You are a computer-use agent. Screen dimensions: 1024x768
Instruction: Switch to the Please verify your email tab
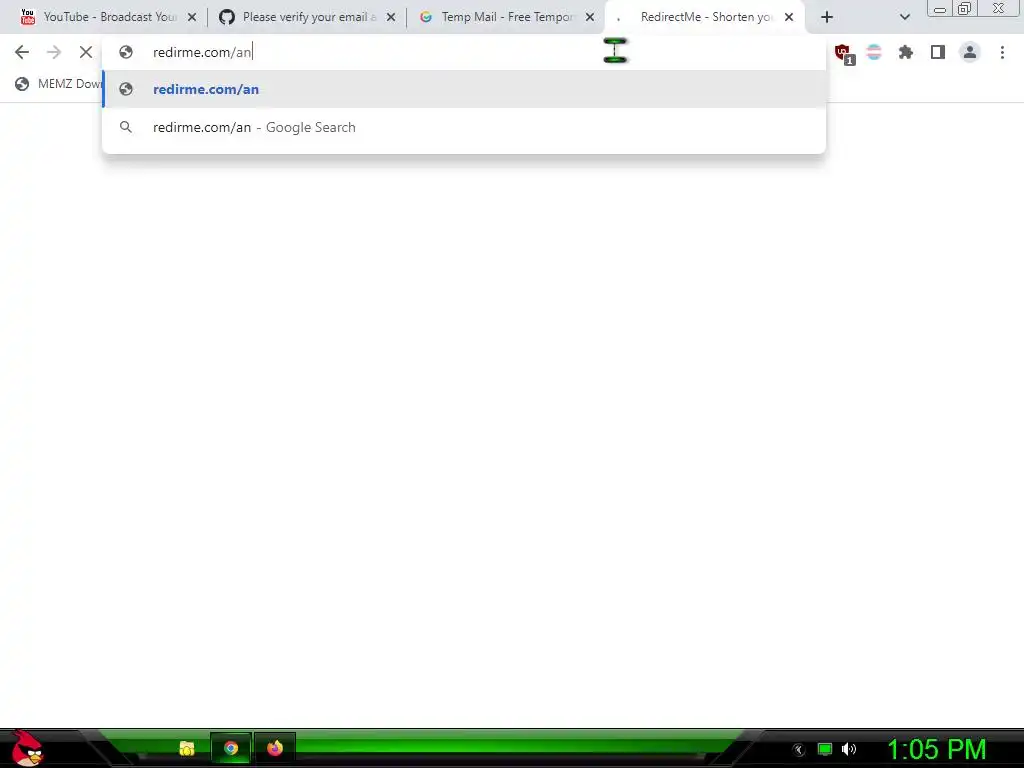pyautogui.click(x=306, y=17)
